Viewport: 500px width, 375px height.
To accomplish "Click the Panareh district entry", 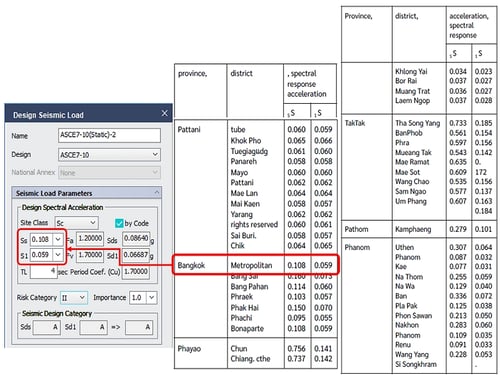I will point(244,161).
